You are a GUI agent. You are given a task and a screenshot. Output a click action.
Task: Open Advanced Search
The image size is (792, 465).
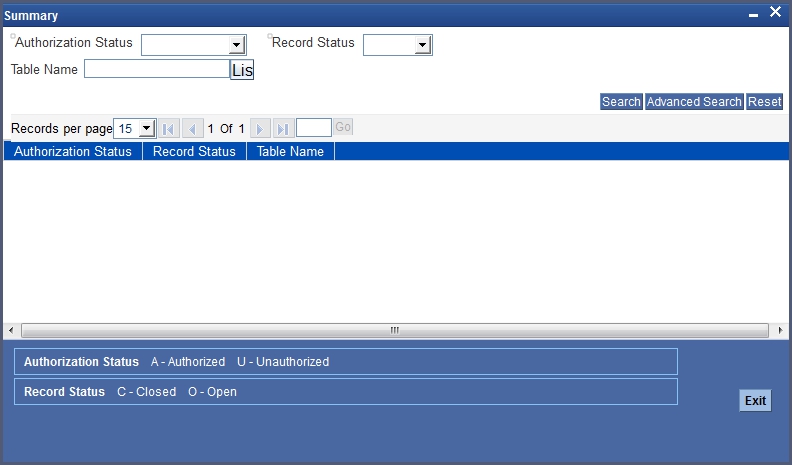pyautogui.click(x=694, y=101)
